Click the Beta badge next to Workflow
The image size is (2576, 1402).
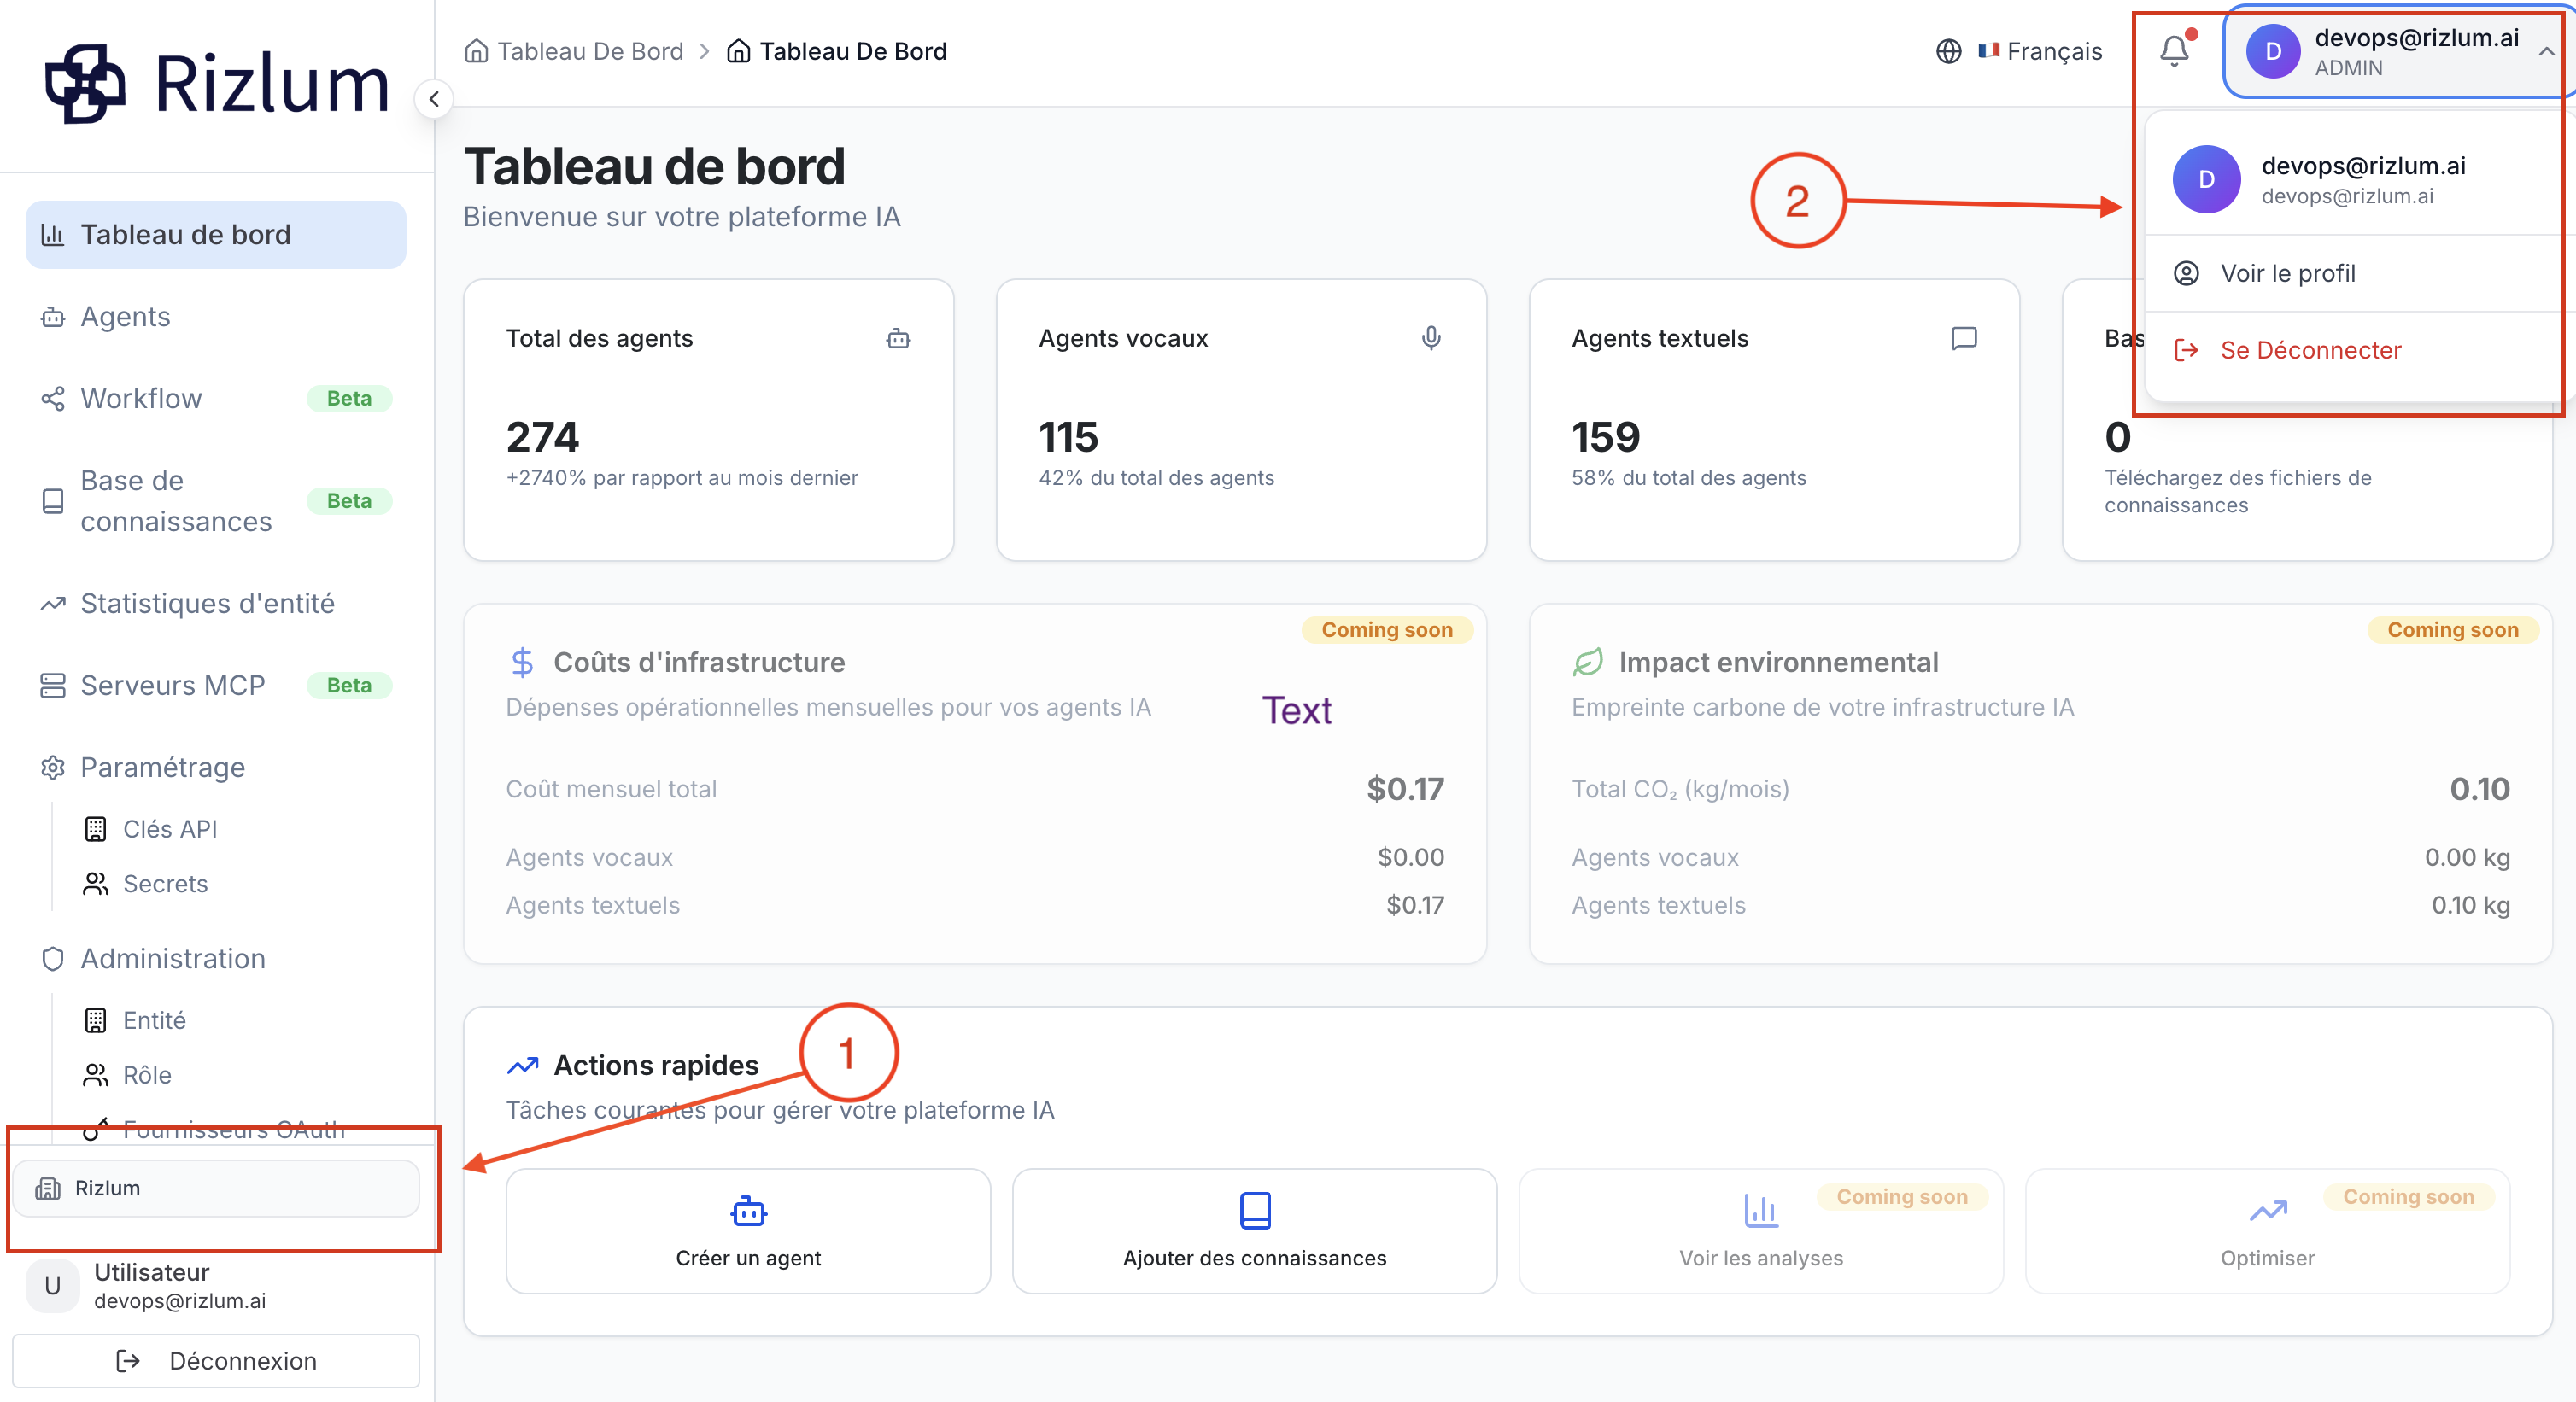pyautogui.click(x=349, y=399)
